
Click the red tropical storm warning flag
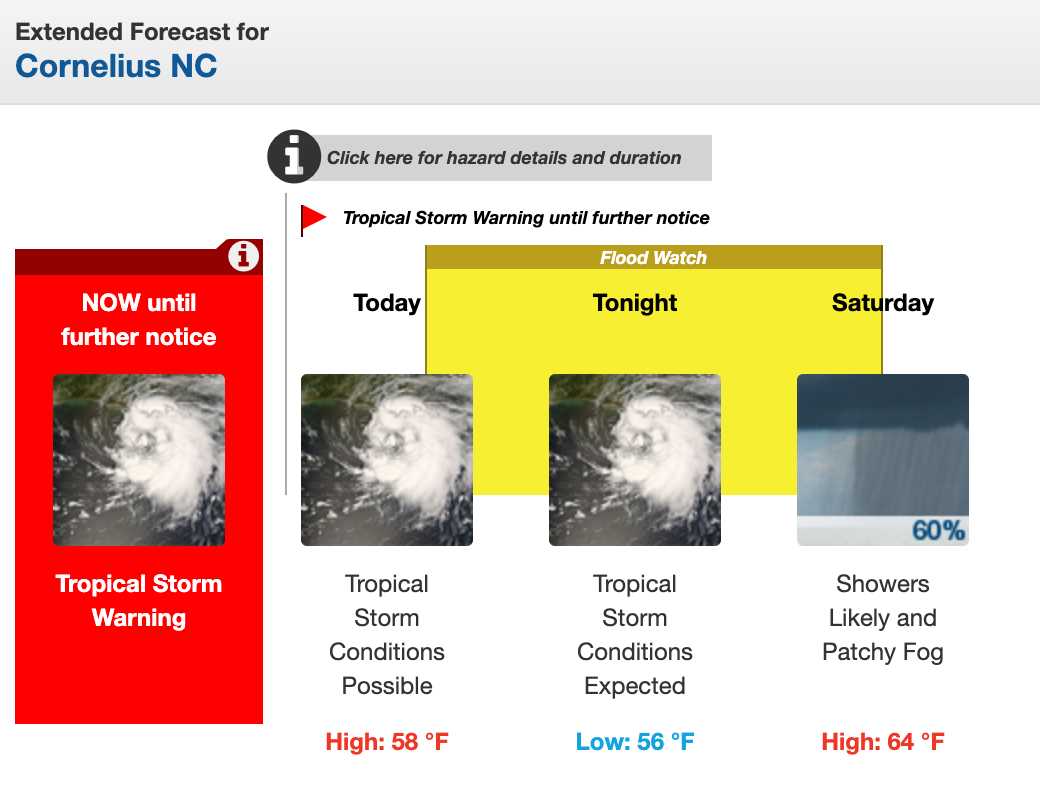pyautogui.click(x=313, y=218)
